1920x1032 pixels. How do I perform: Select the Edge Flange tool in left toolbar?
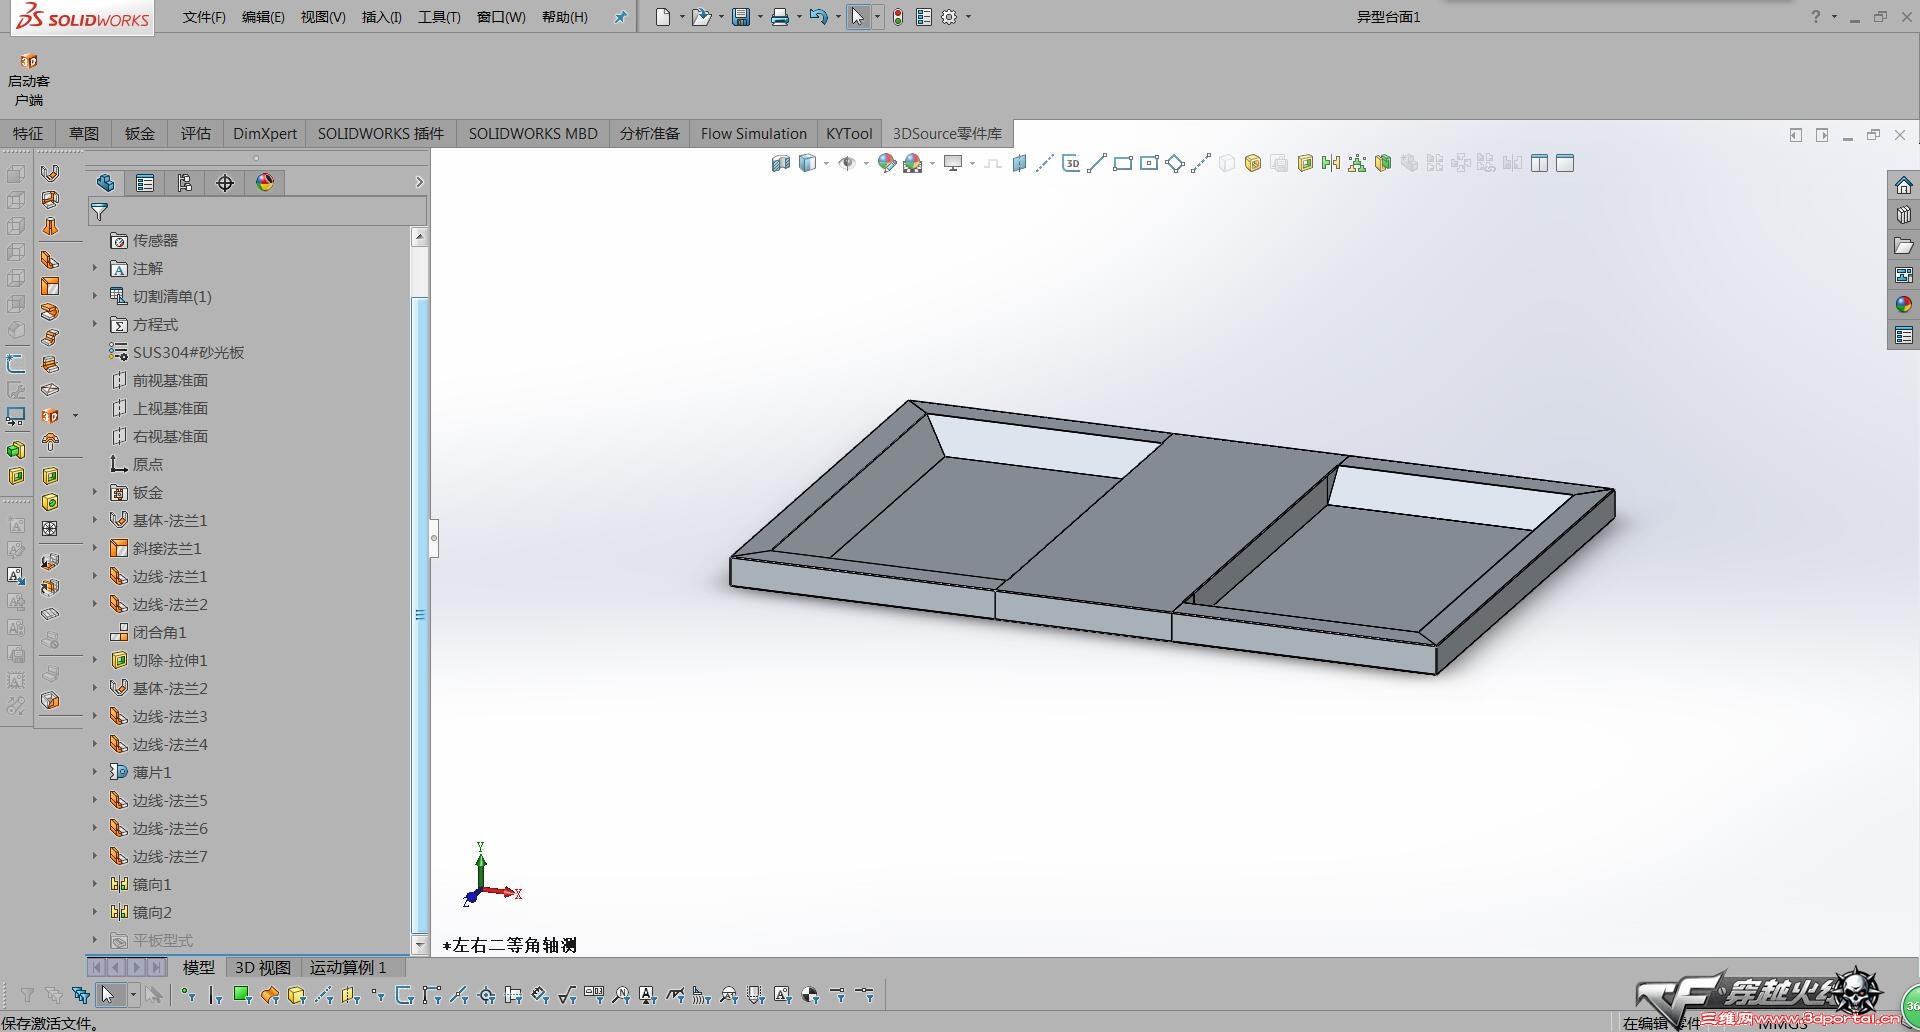click(50, 260)
